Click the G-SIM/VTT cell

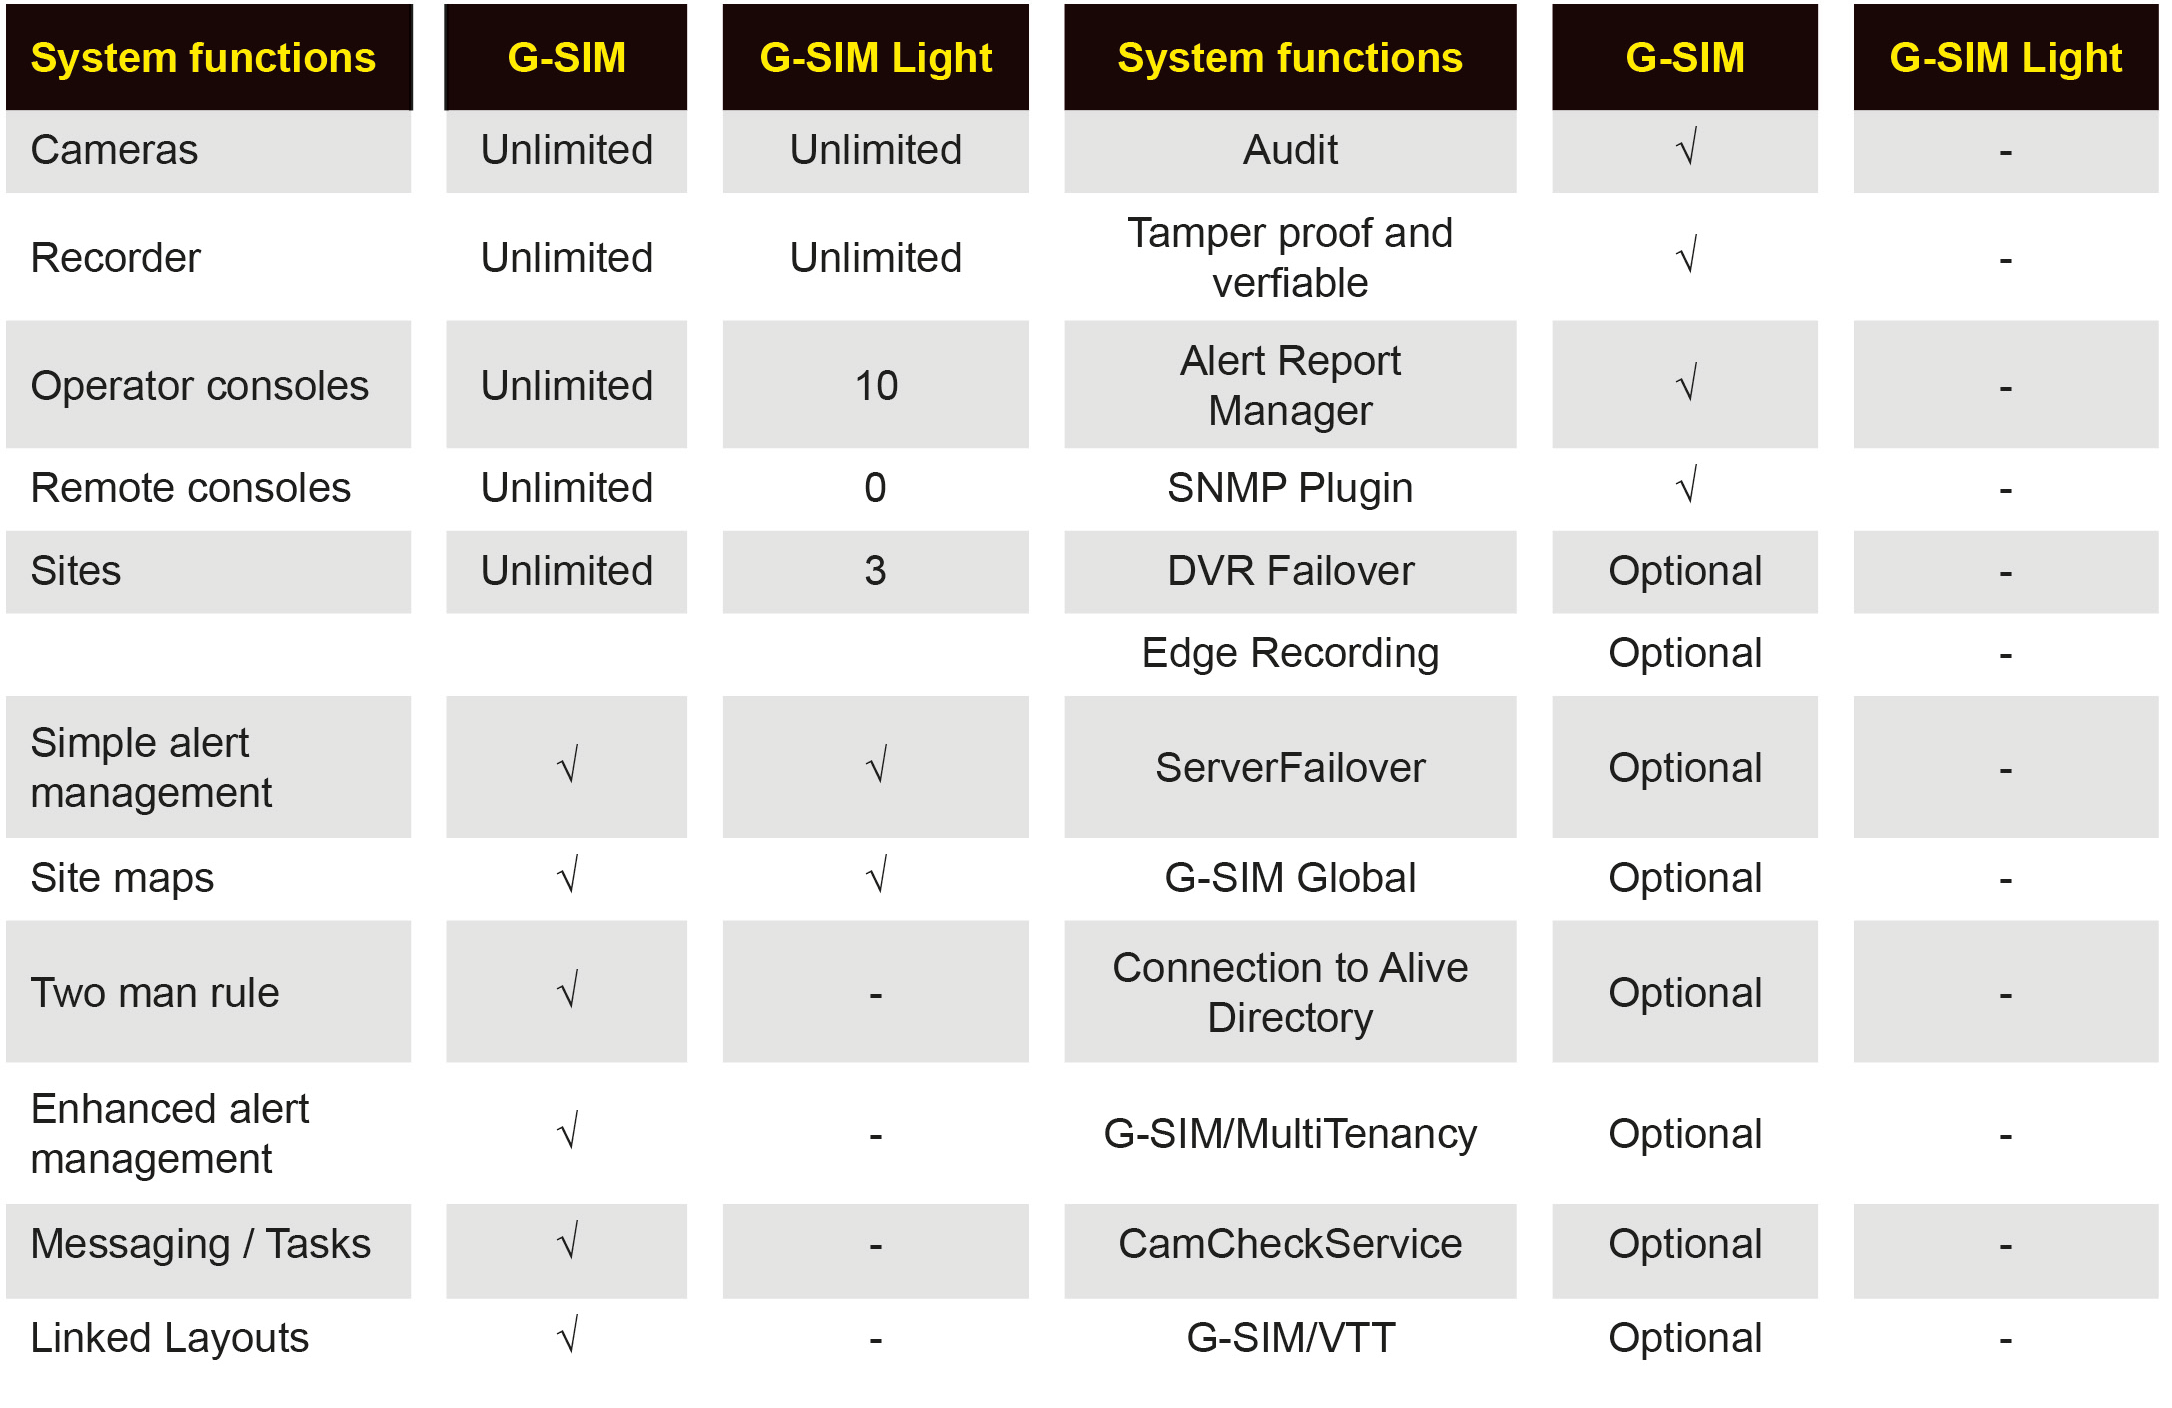(1290, 1338)
